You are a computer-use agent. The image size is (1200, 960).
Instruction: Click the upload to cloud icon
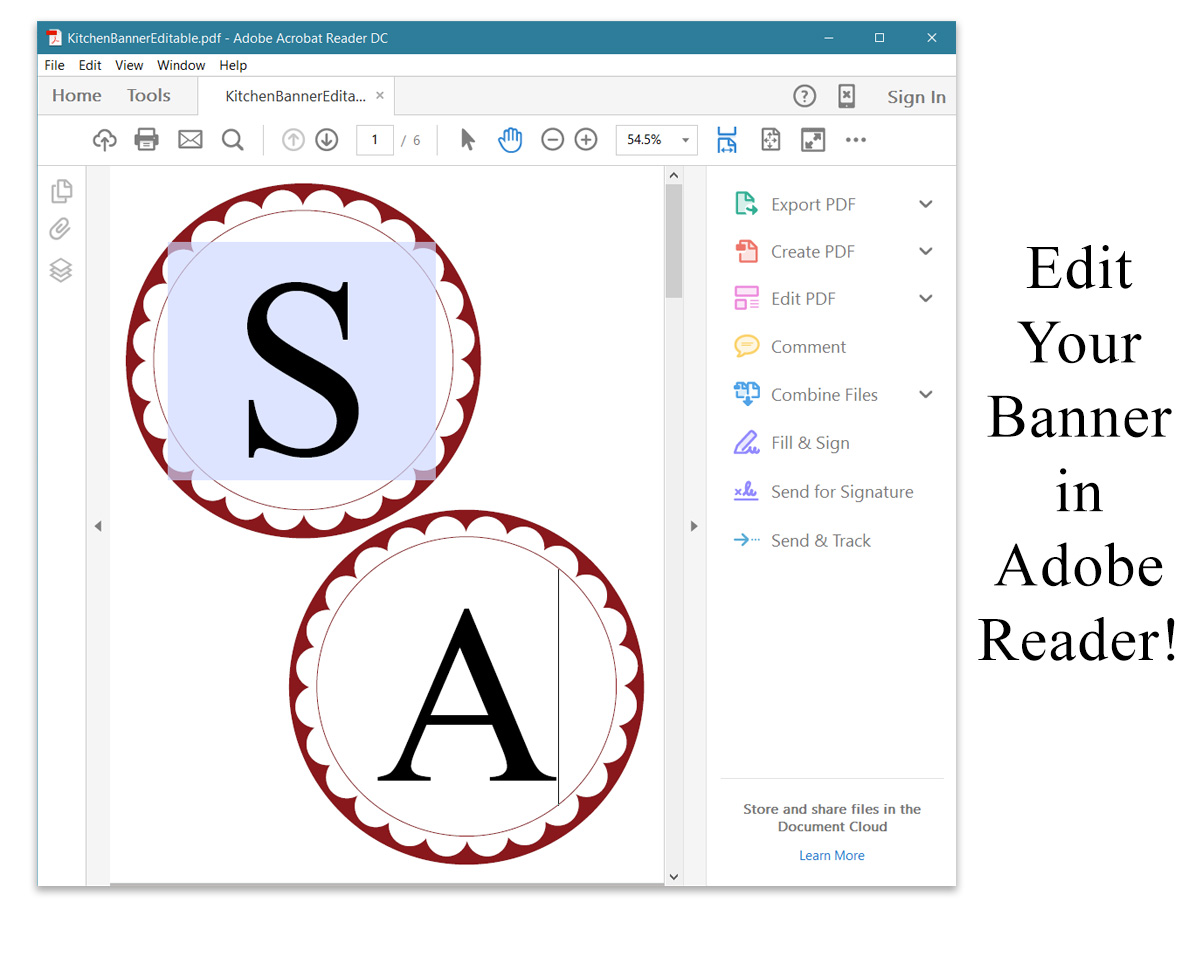(x=105, y=140)
